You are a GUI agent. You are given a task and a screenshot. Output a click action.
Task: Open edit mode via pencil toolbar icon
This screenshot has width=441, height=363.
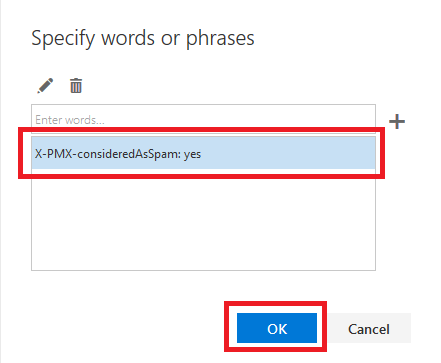coord(45,86)
